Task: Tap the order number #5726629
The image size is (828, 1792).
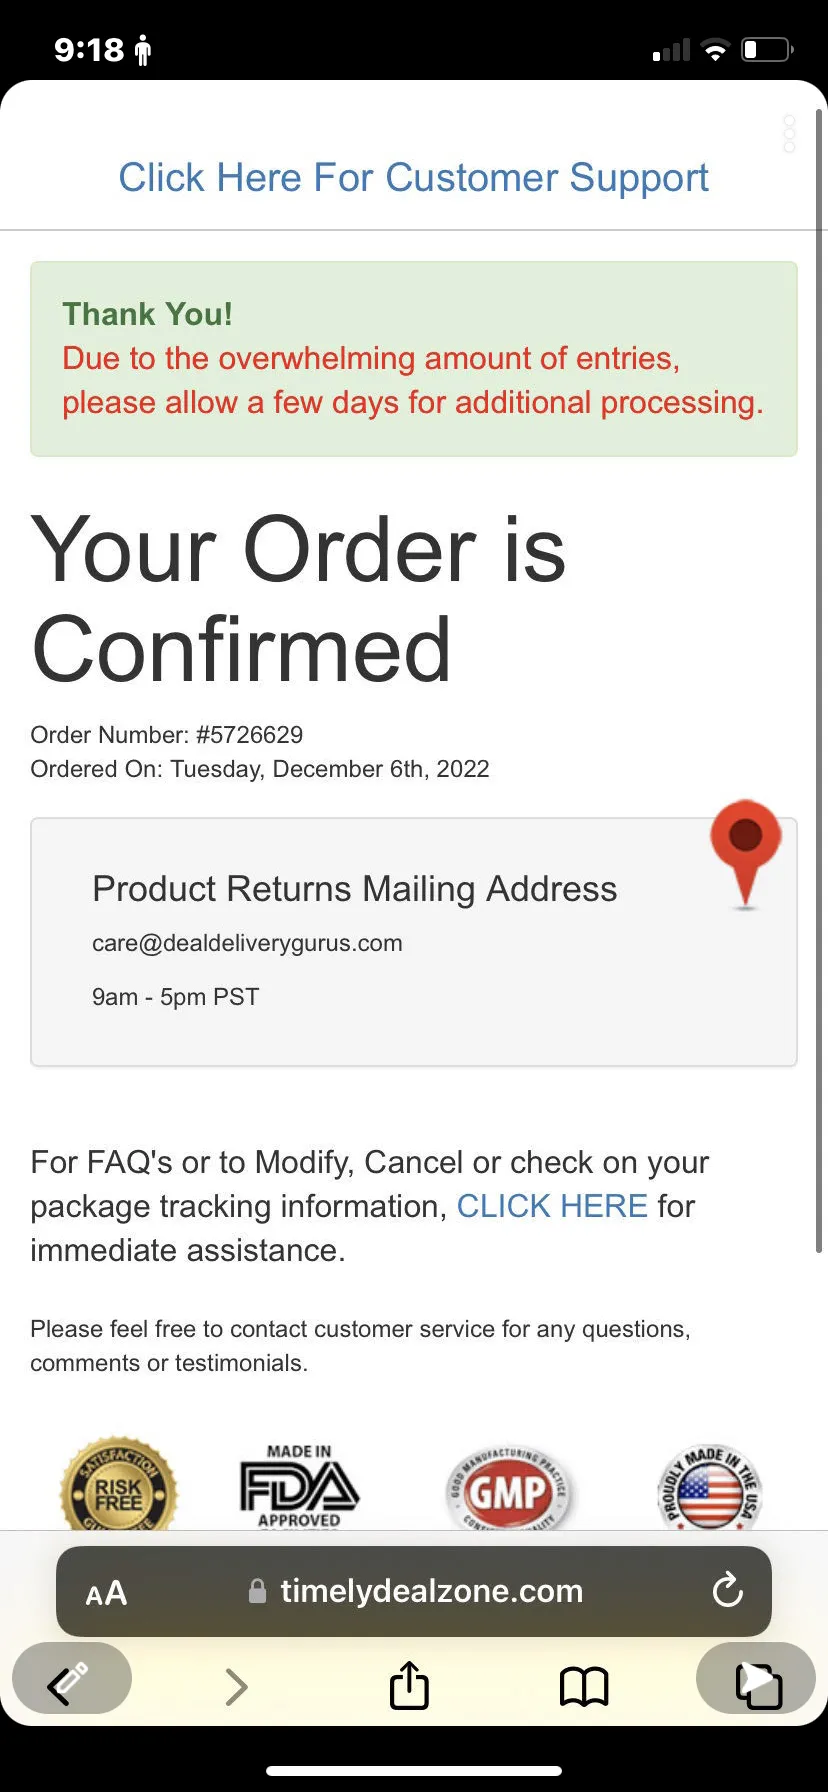Action: [x=250, y=735]
